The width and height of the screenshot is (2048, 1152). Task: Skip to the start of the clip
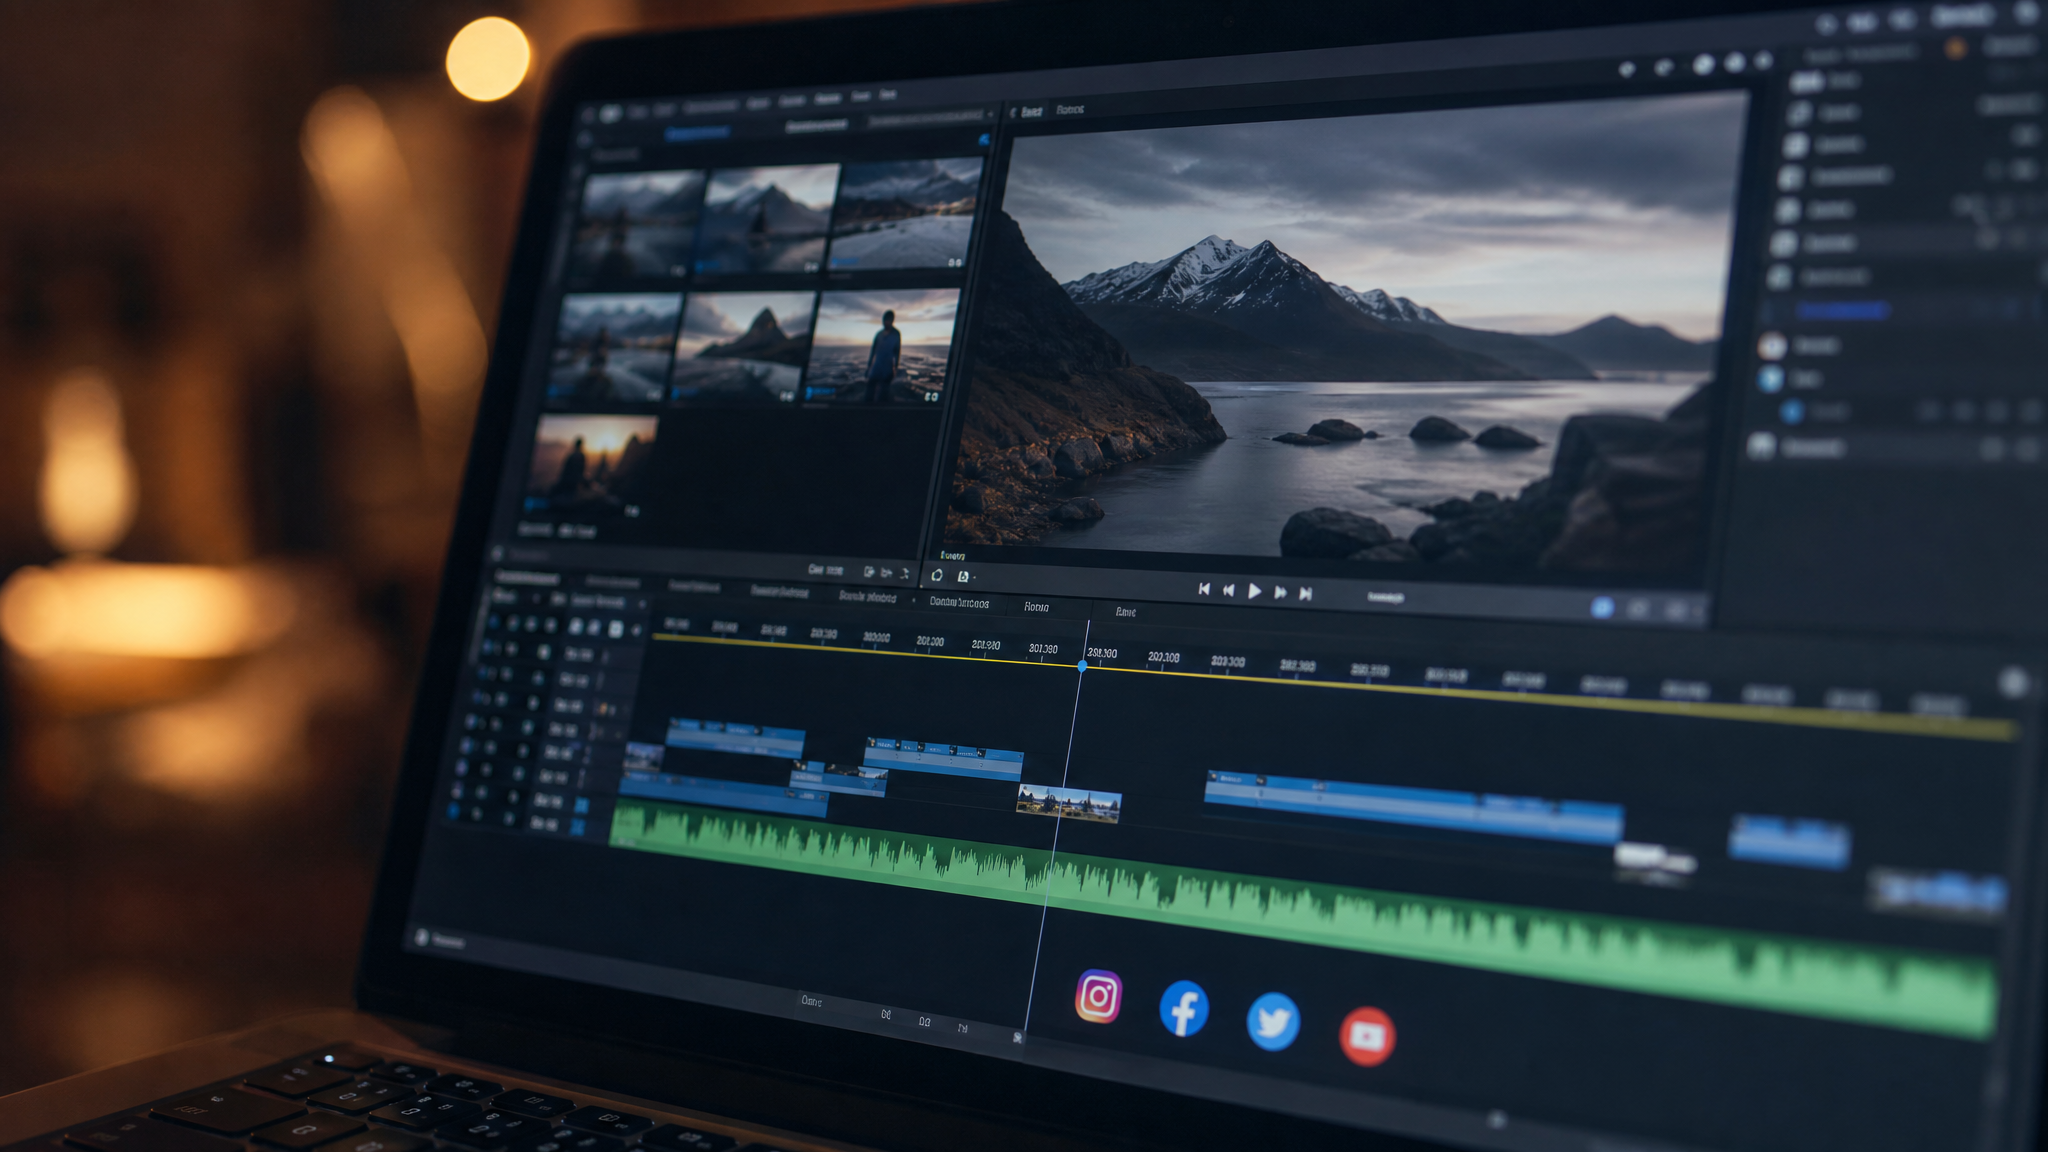pyautogui.click(x=1204, y=589)
